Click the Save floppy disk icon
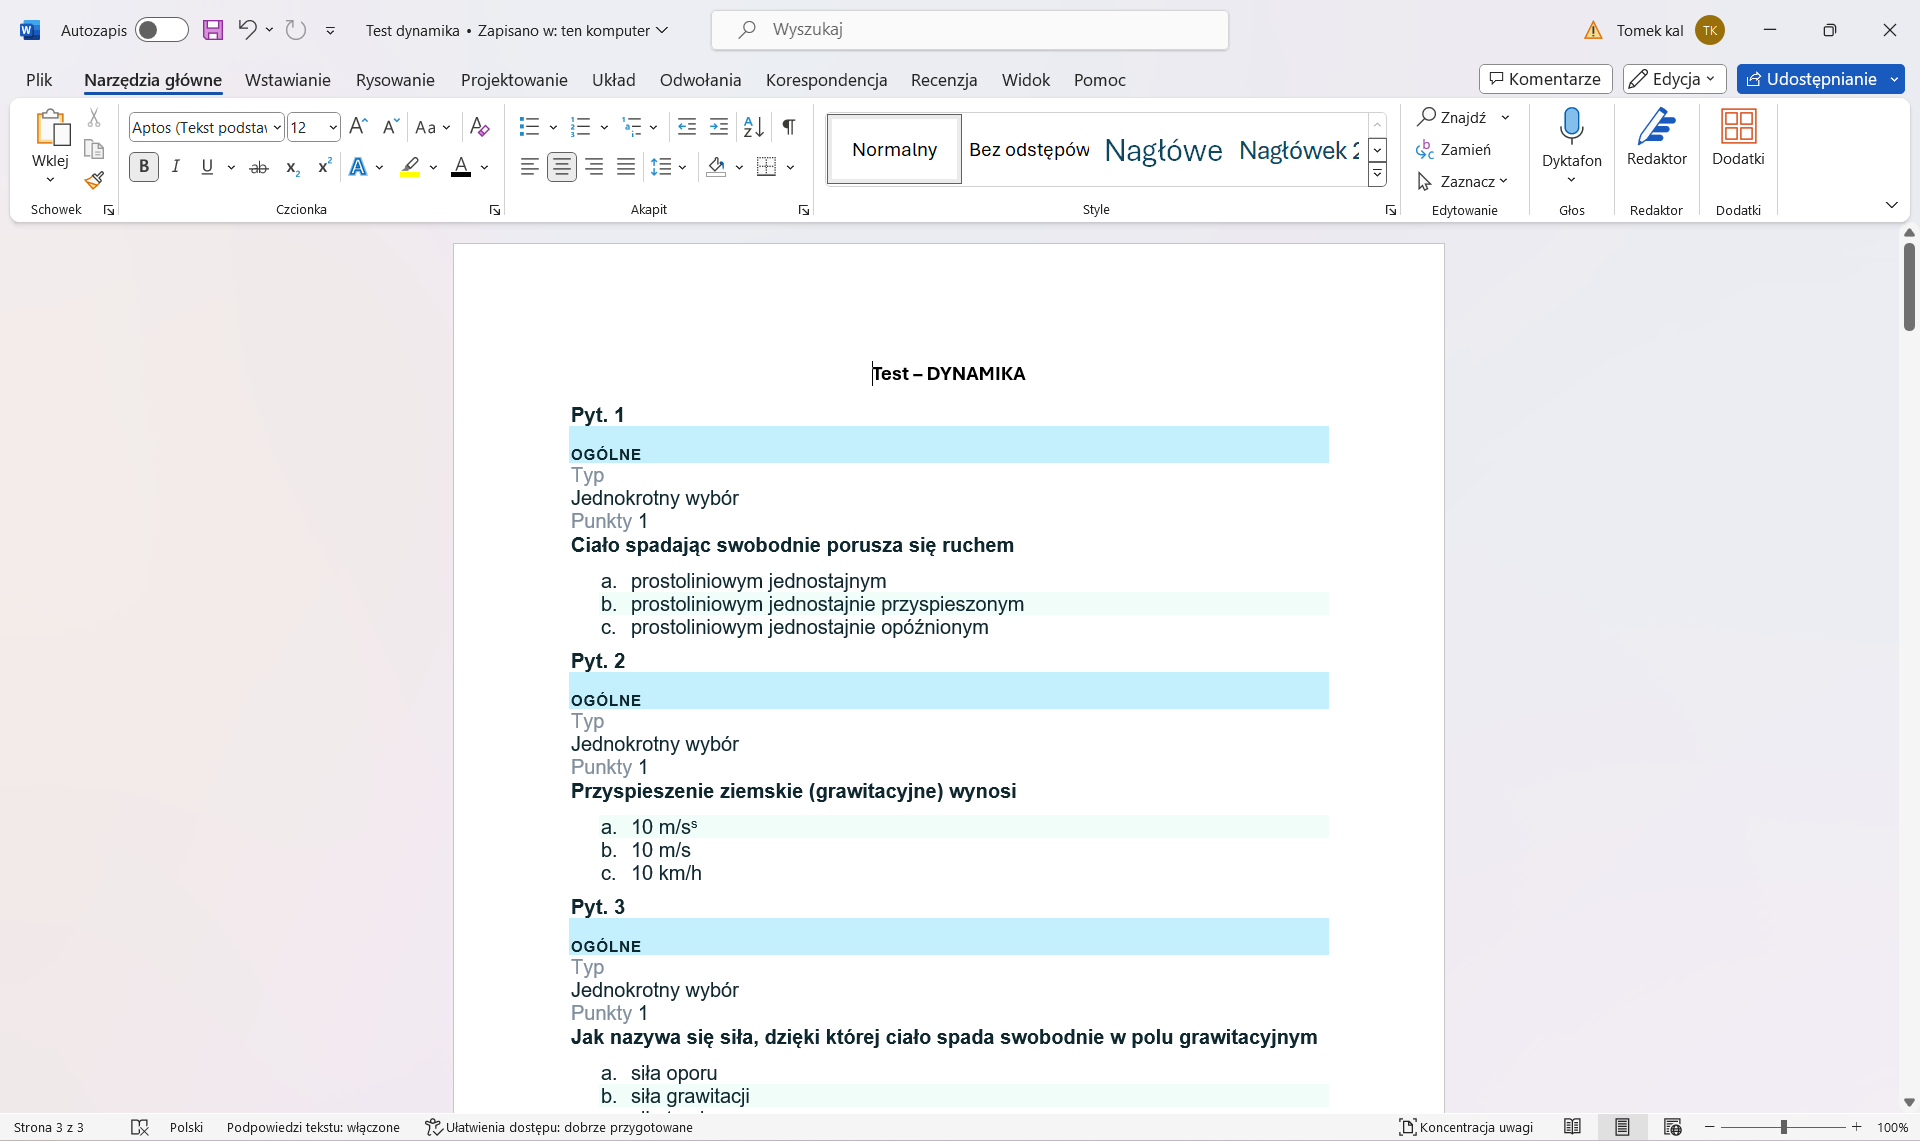 click(x=213, y=30)
